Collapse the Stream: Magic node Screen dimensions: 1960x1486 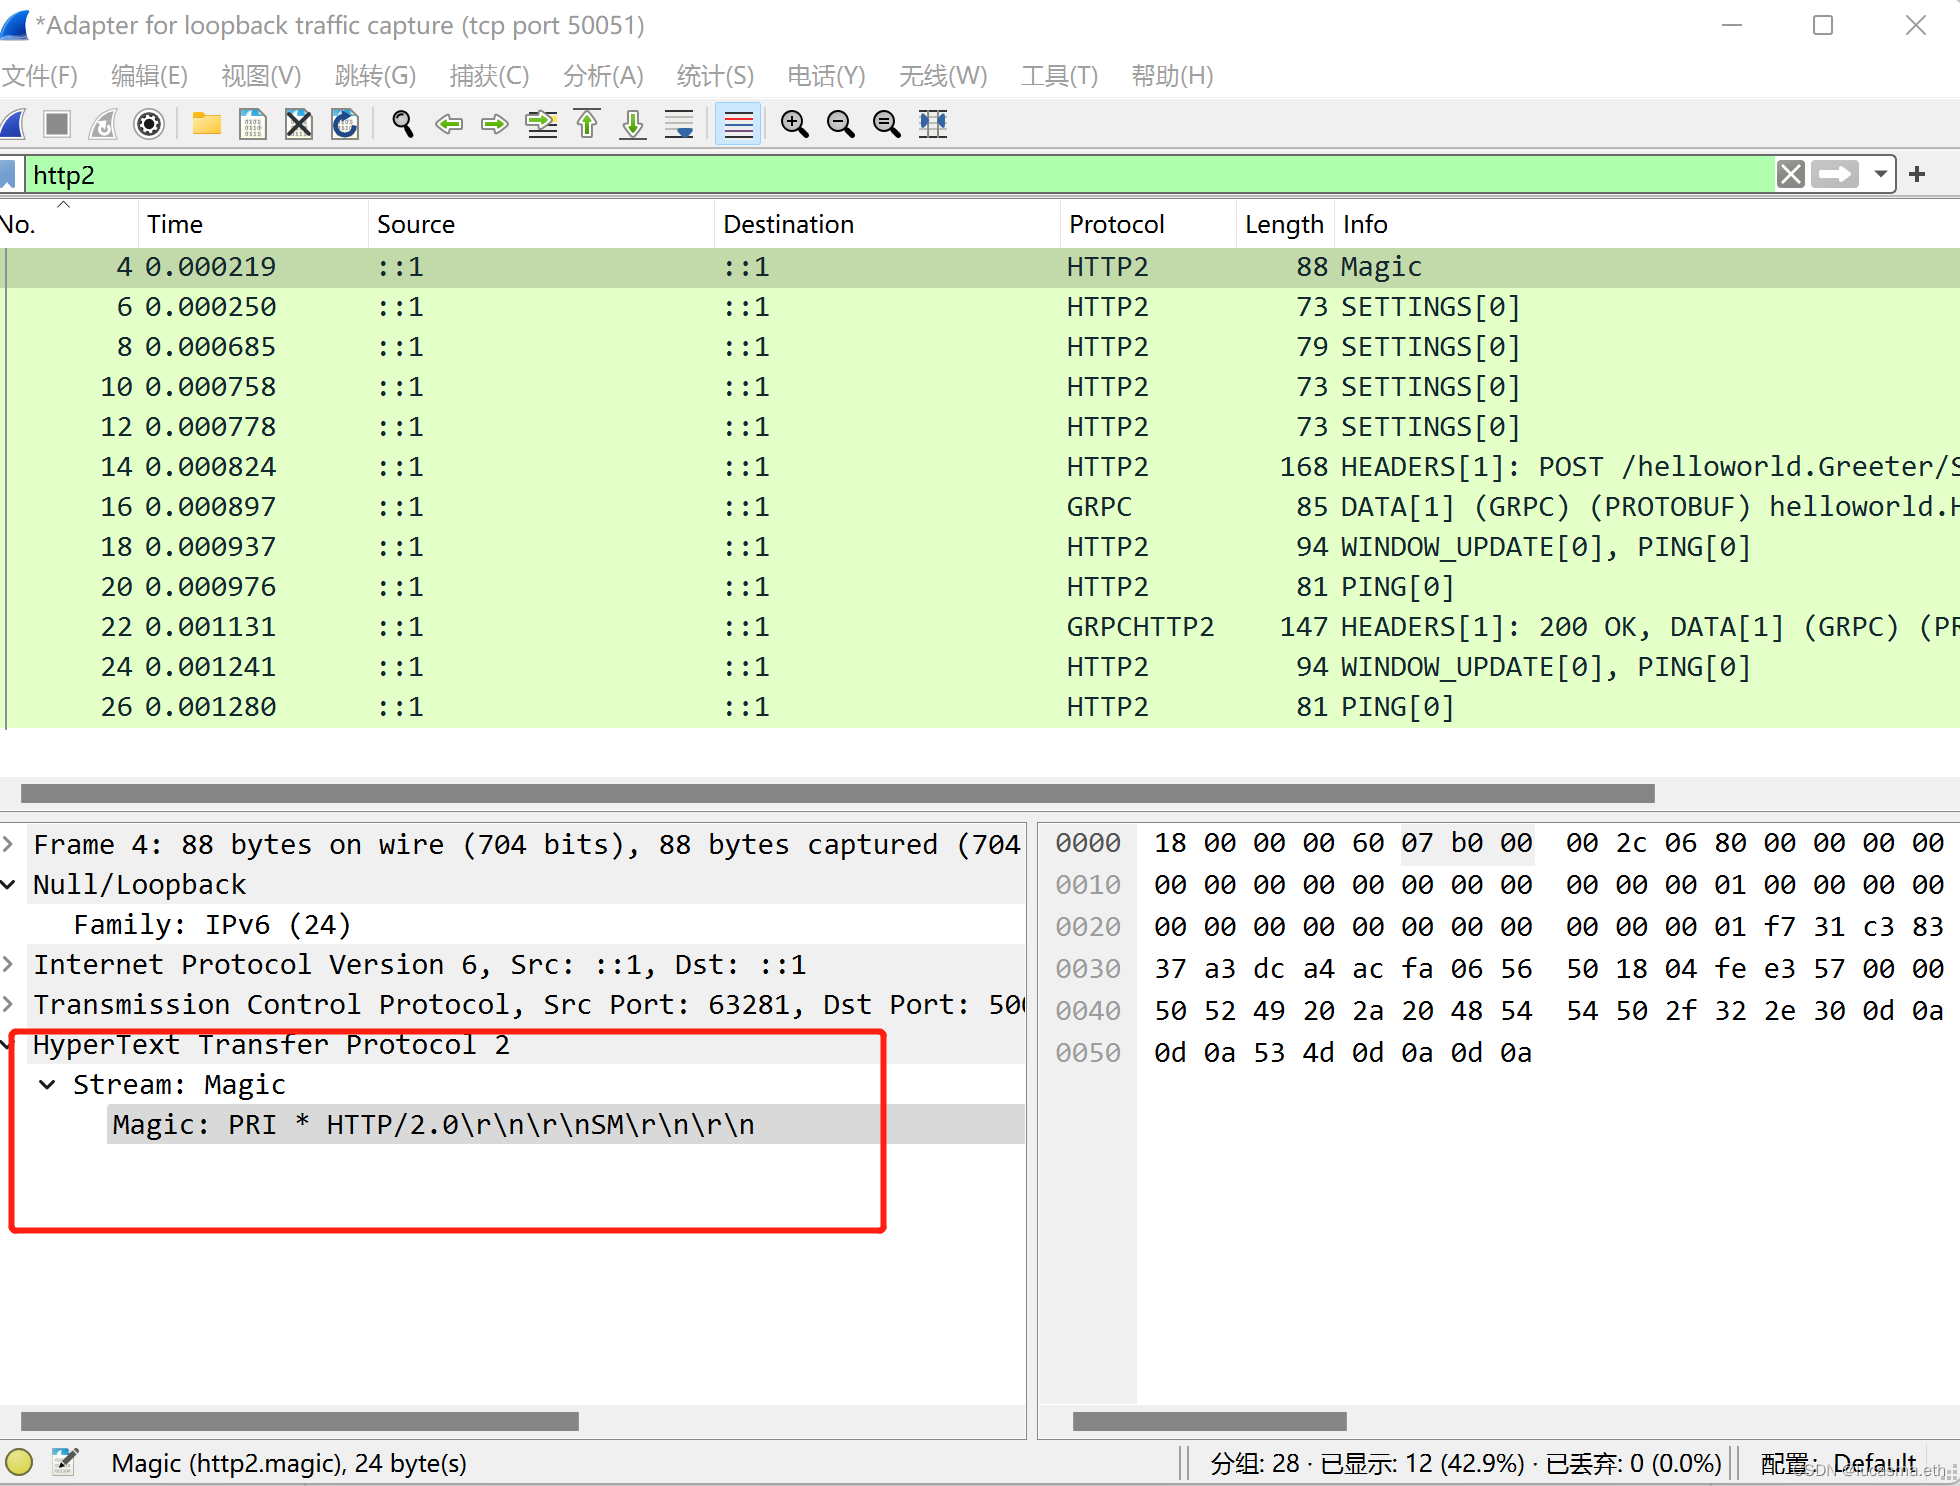coord(47,1084)
